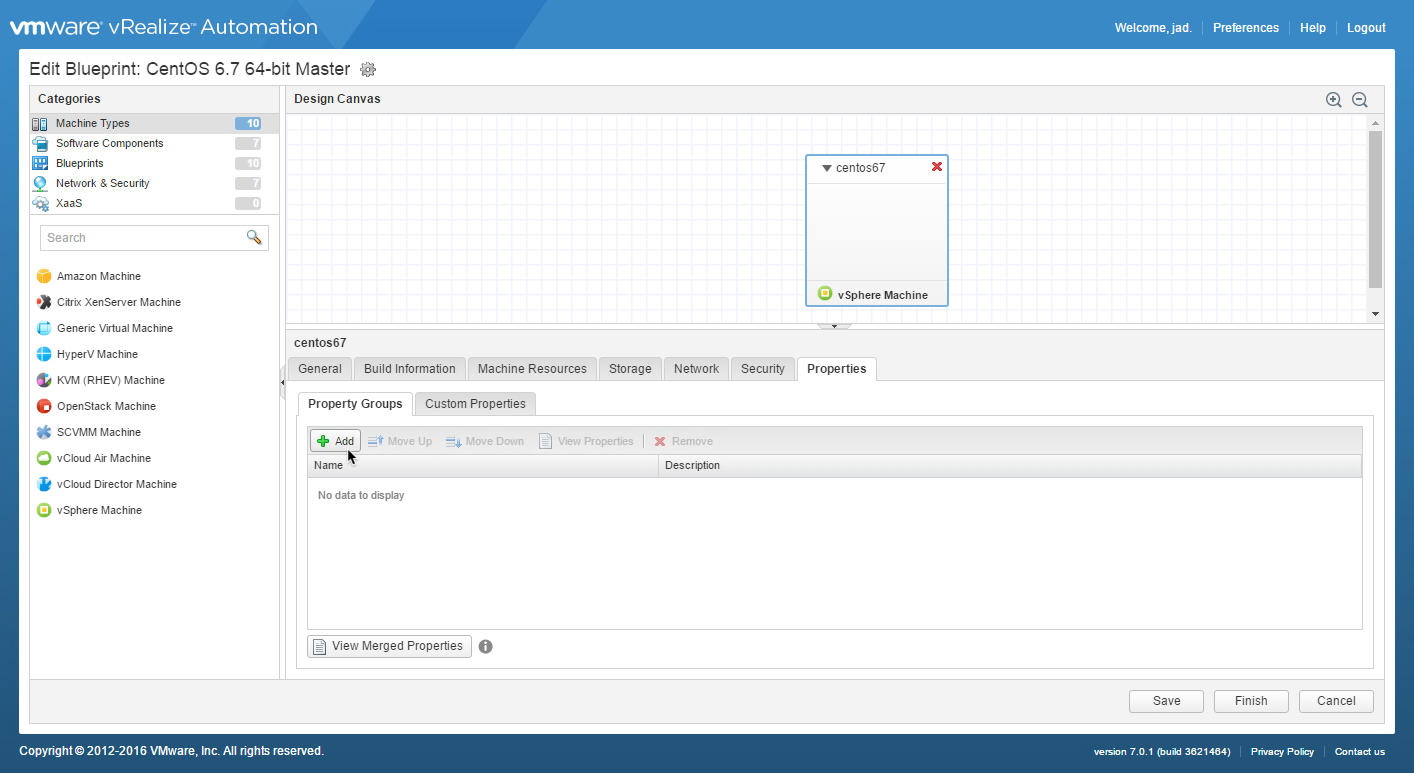Open the Help link
Image resolution: width=1414 pixels, height=773 pixels.
[x=1313, y=28]
